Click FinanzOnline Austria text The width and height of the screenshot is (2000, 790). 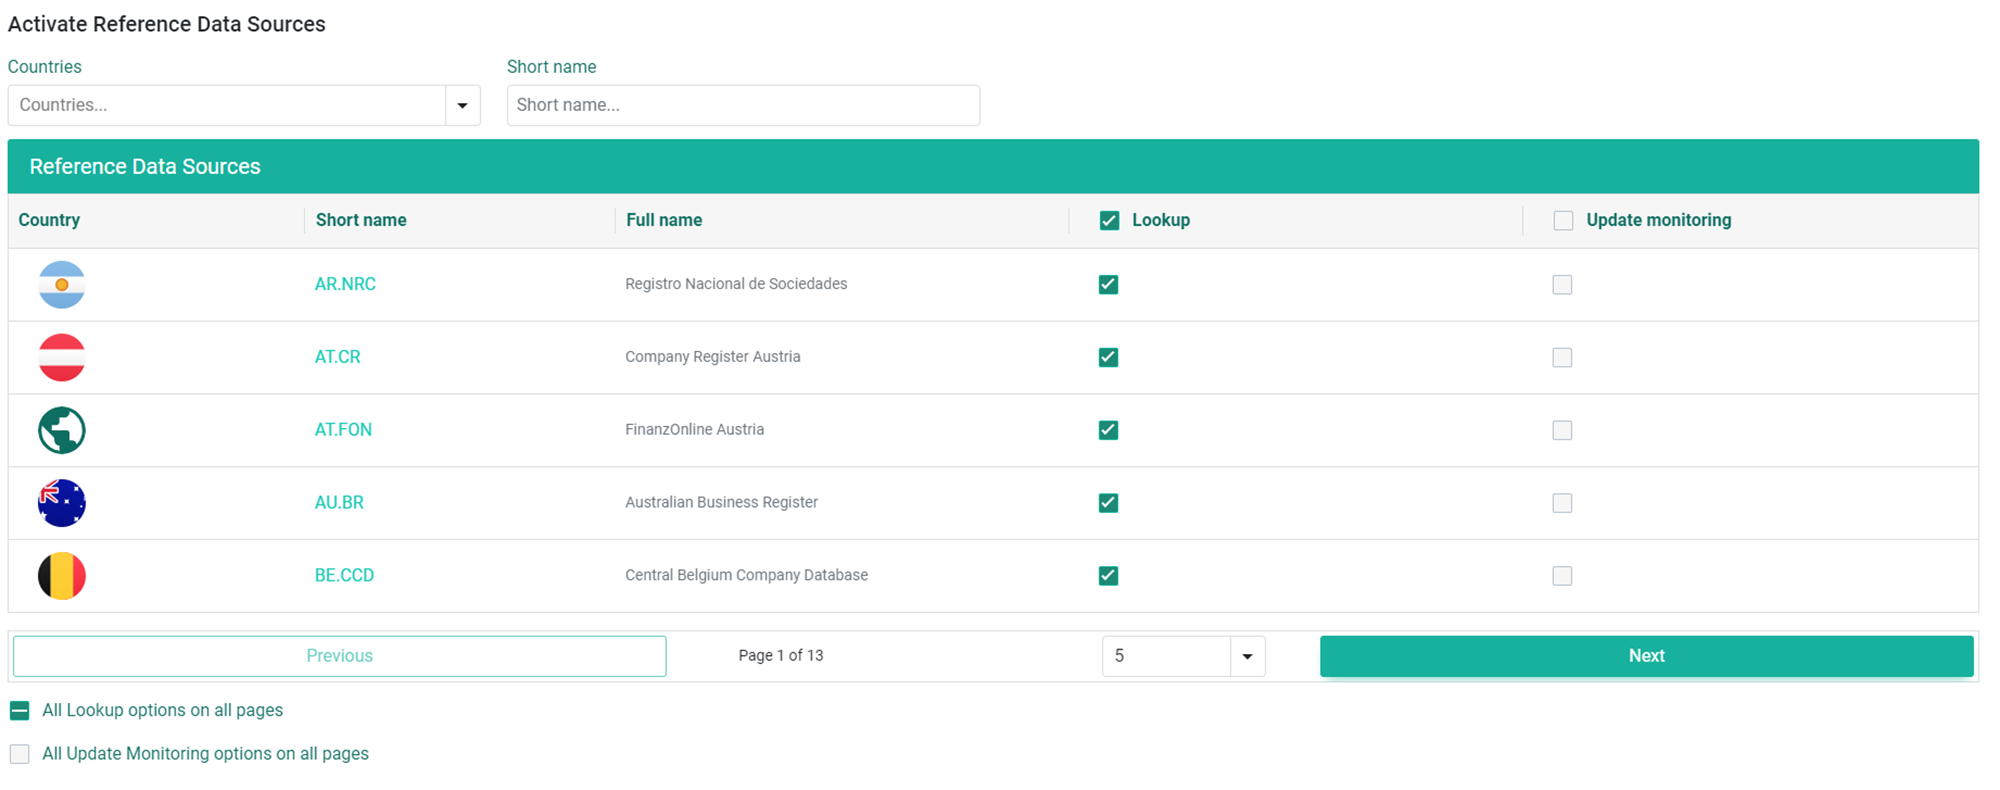point(695,430)
